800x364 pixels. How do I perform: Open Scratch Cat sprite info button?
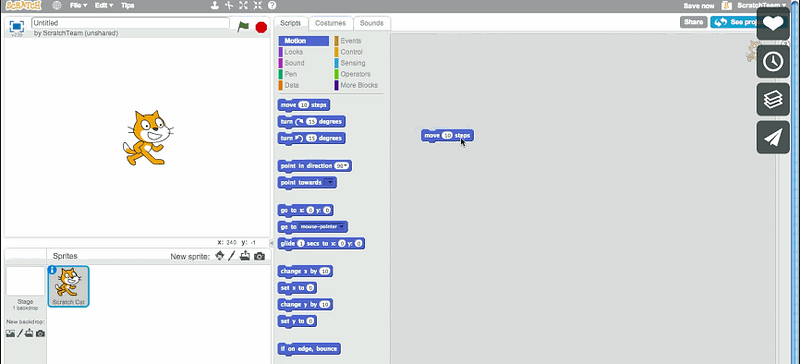(52, 270)
